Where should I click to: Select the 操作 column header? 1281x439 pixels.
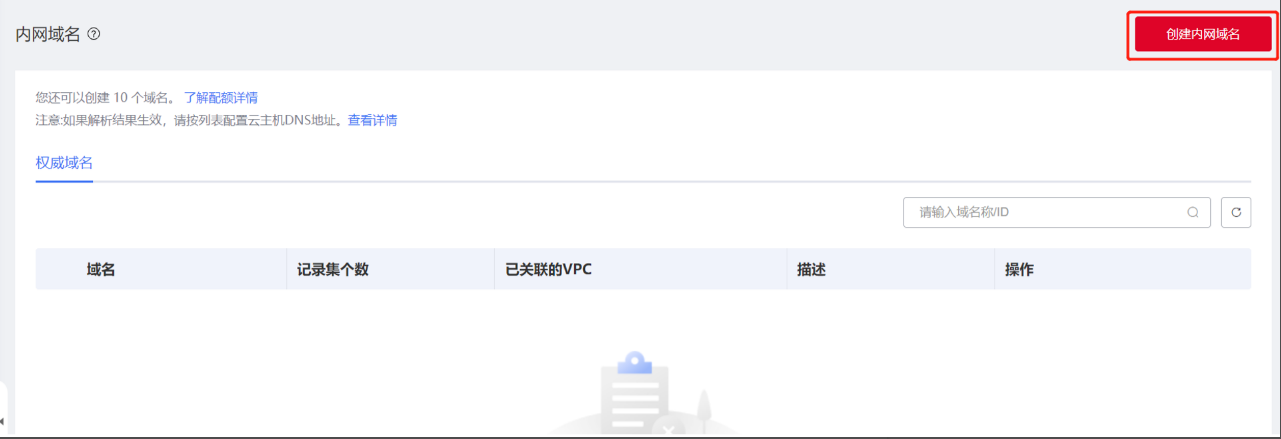coord(1019,270)
